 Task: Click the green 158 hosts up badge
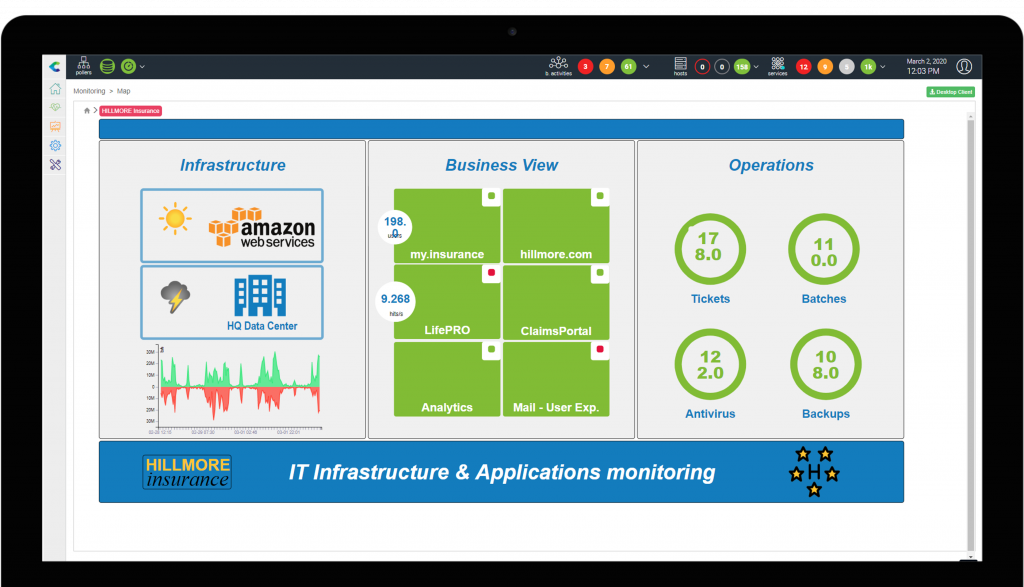coord(742,67)
